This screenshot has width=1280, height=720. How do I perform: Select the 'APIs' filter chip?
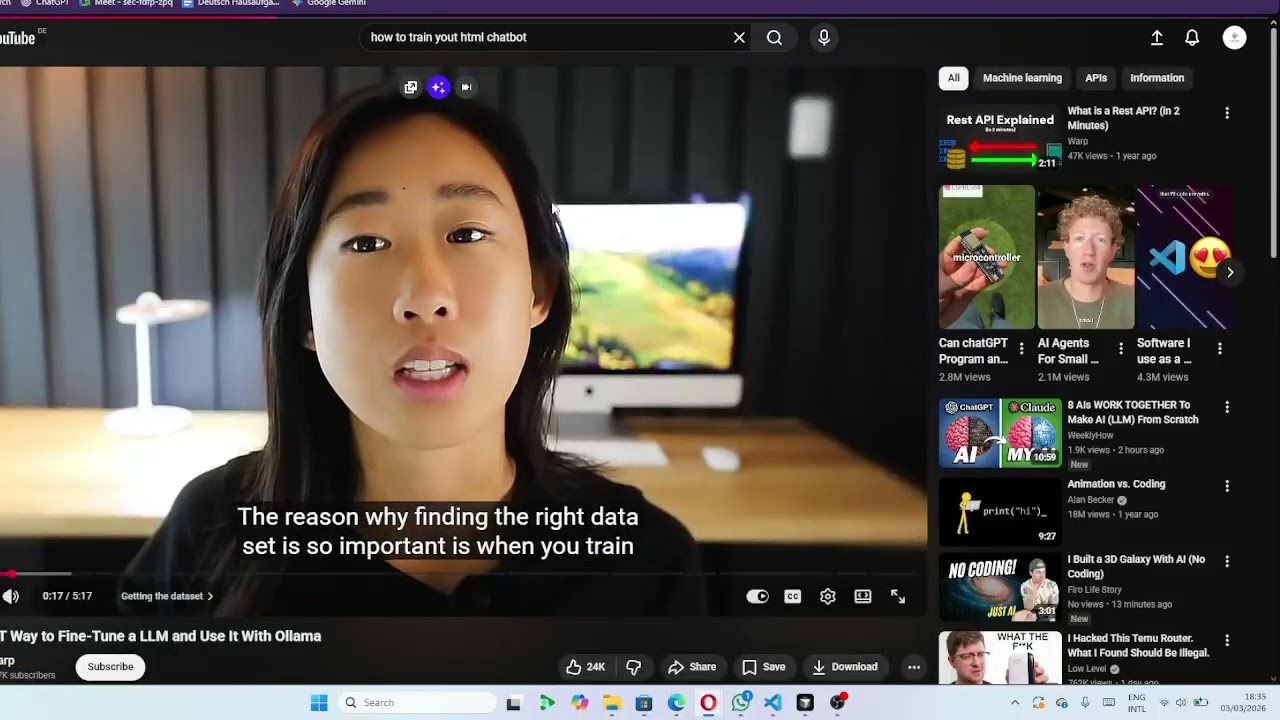[x=1096, y=78]
